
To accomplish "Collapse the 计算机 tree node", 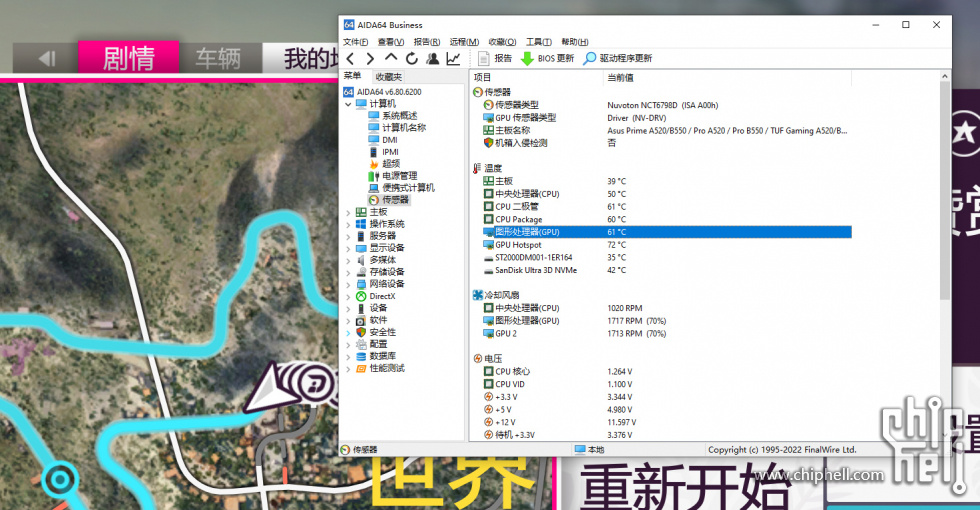I will [348, 104].
